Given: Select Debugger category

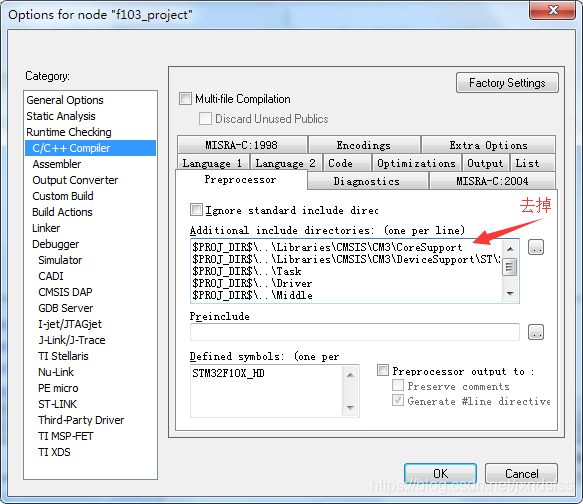Looking at the screenshot, I should (x=55, y=244).
